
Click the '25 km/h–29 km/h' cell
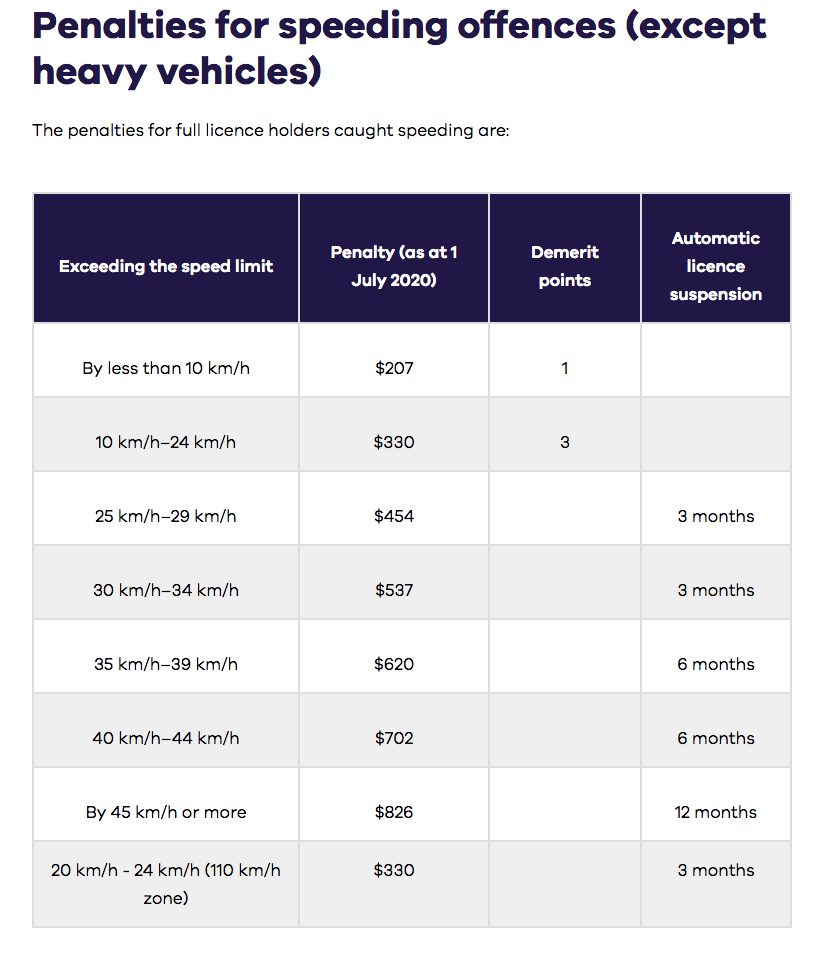[166, 516]
